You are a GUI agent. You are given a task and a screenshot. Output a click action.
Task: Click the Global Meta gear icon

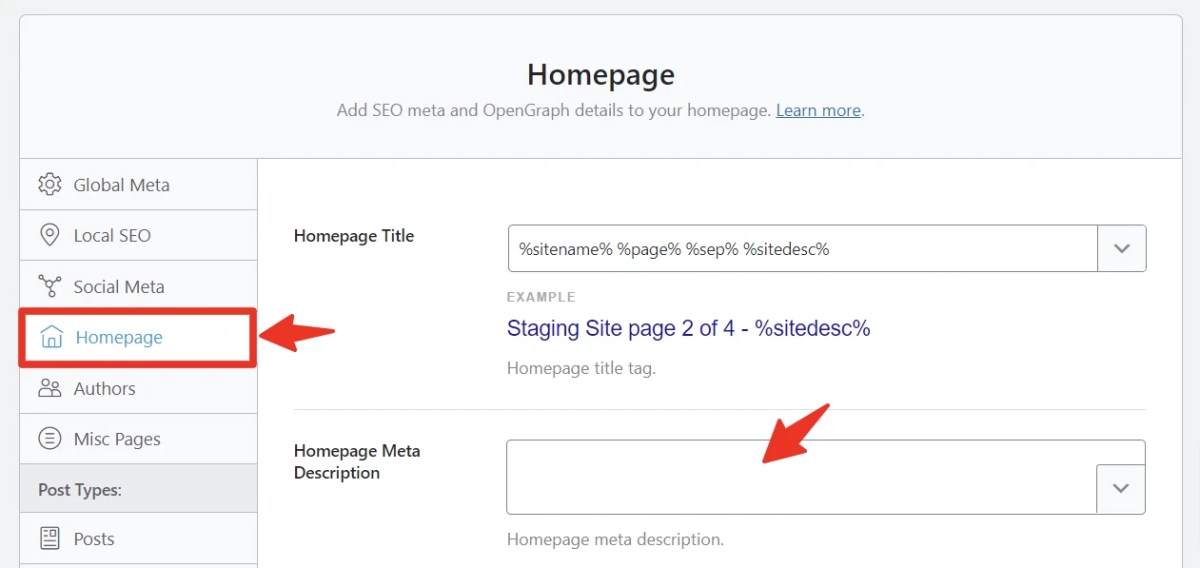tap(49, 185)
